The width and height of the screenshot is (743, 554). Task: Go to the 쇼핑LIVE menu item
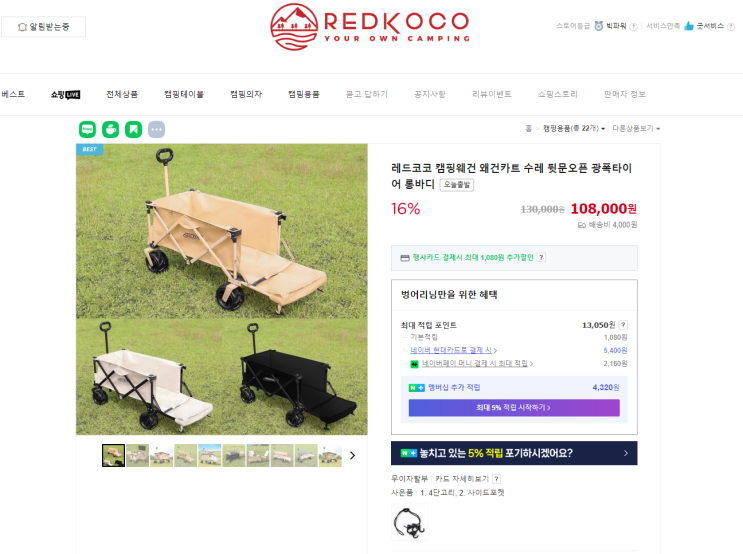click(x=65, y=94)
